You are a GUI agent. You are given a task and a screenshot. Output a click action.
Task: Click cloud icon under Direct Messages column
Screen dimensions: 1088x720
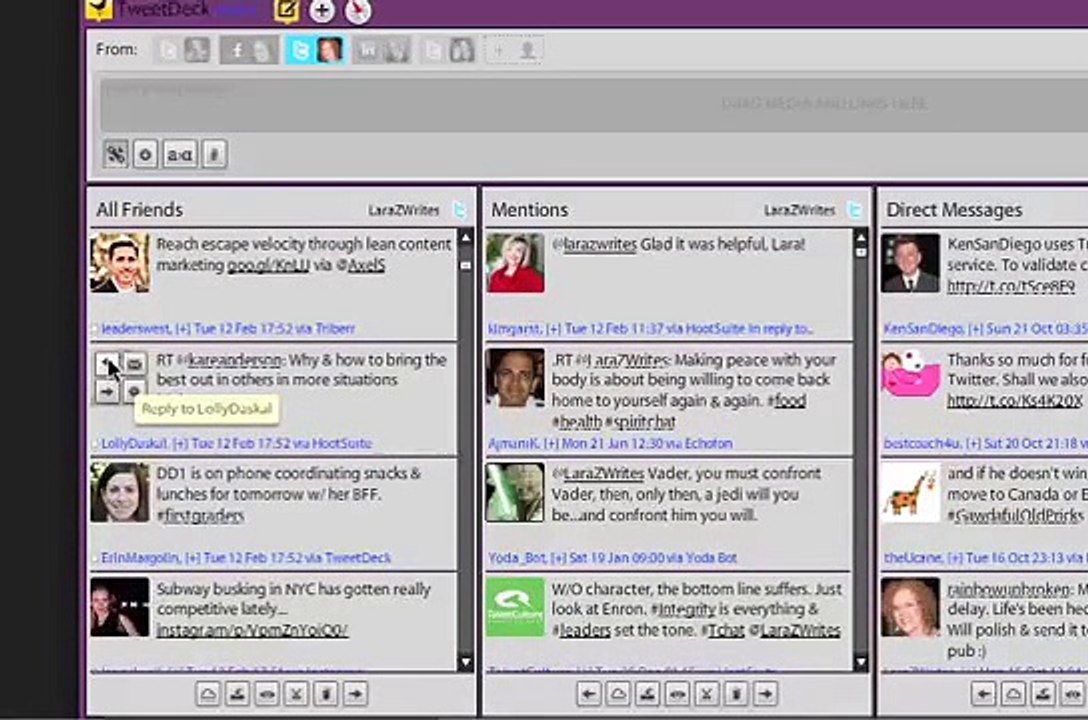(1013, 694)
